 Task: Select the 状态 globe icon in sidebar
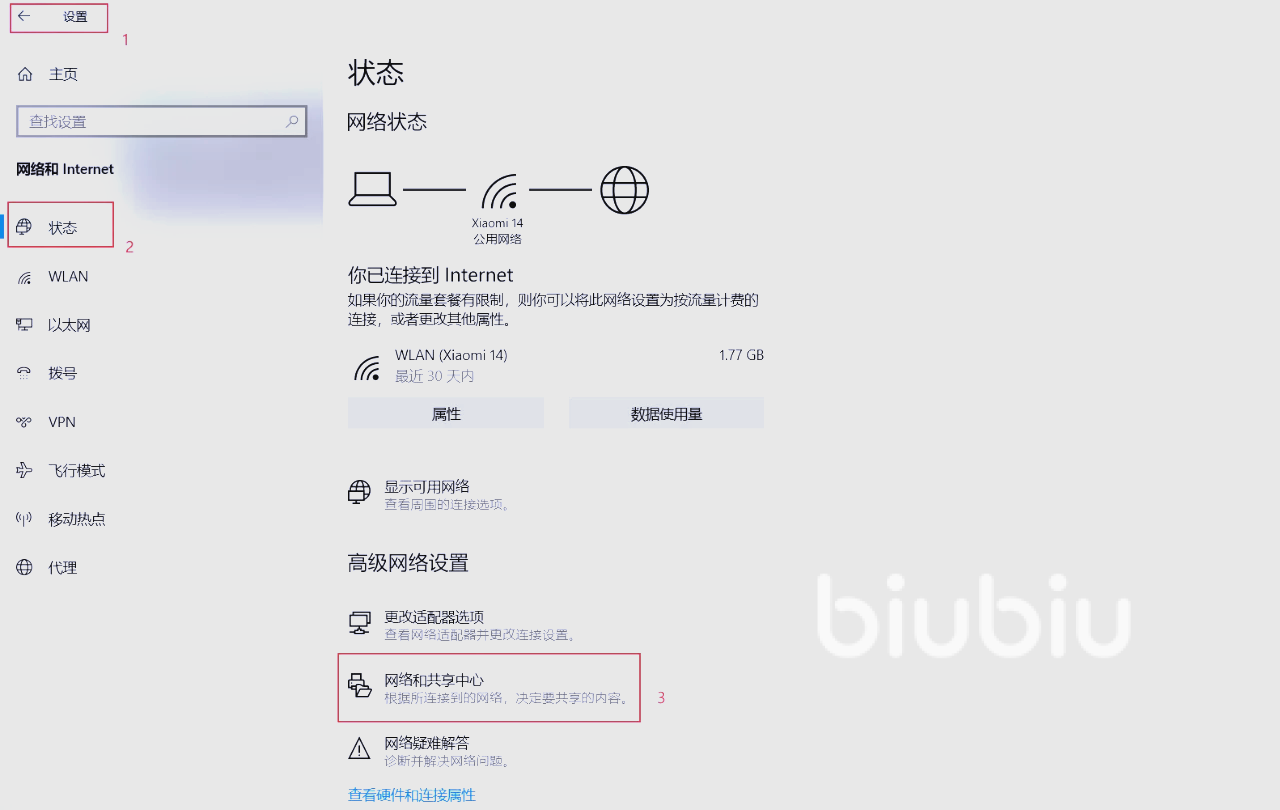coord(25,227)
